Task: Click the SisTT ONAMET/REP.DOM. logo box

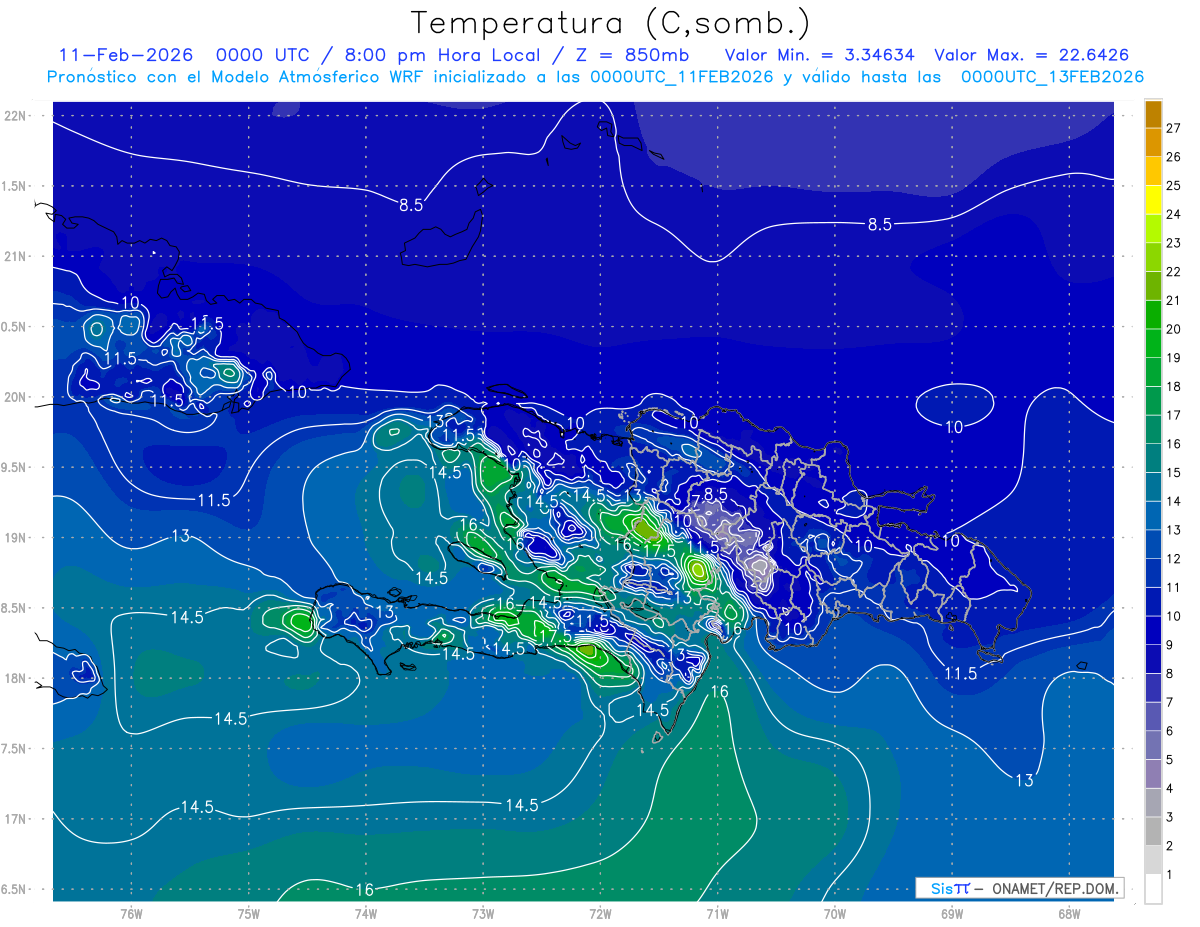Action: pos(1020,888)
